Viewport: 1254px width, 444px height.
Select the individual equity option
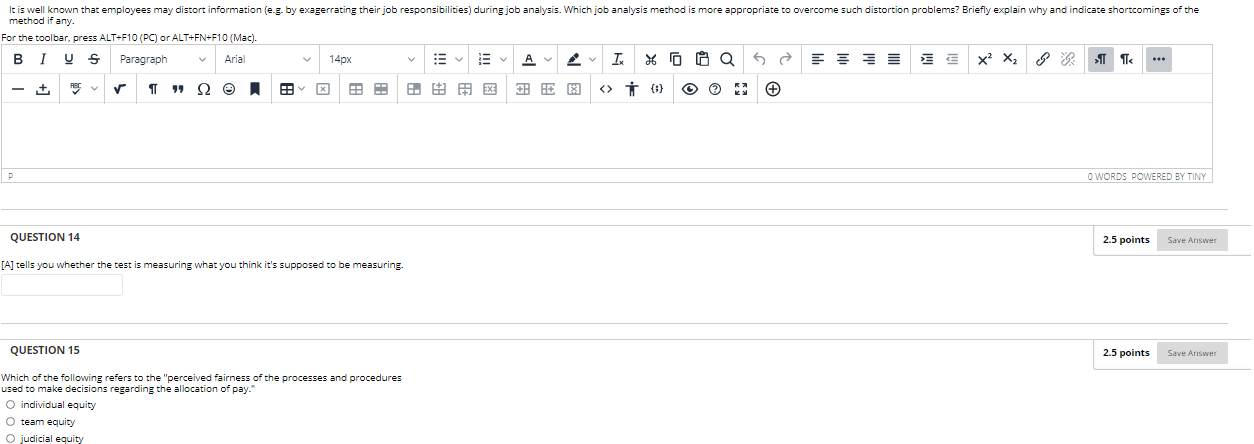pyautogui.click(x=11, y=404)
